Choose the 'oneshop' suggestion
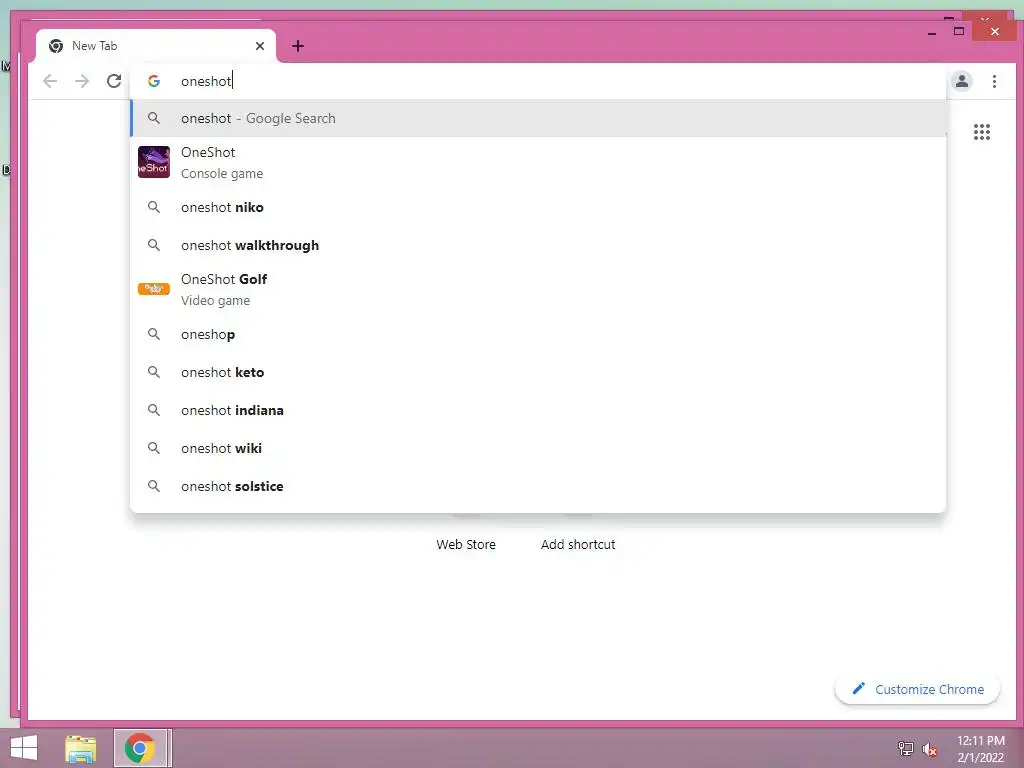This screenshot has width=1024, height=768. pyautogui.click(x=538, y=334)
